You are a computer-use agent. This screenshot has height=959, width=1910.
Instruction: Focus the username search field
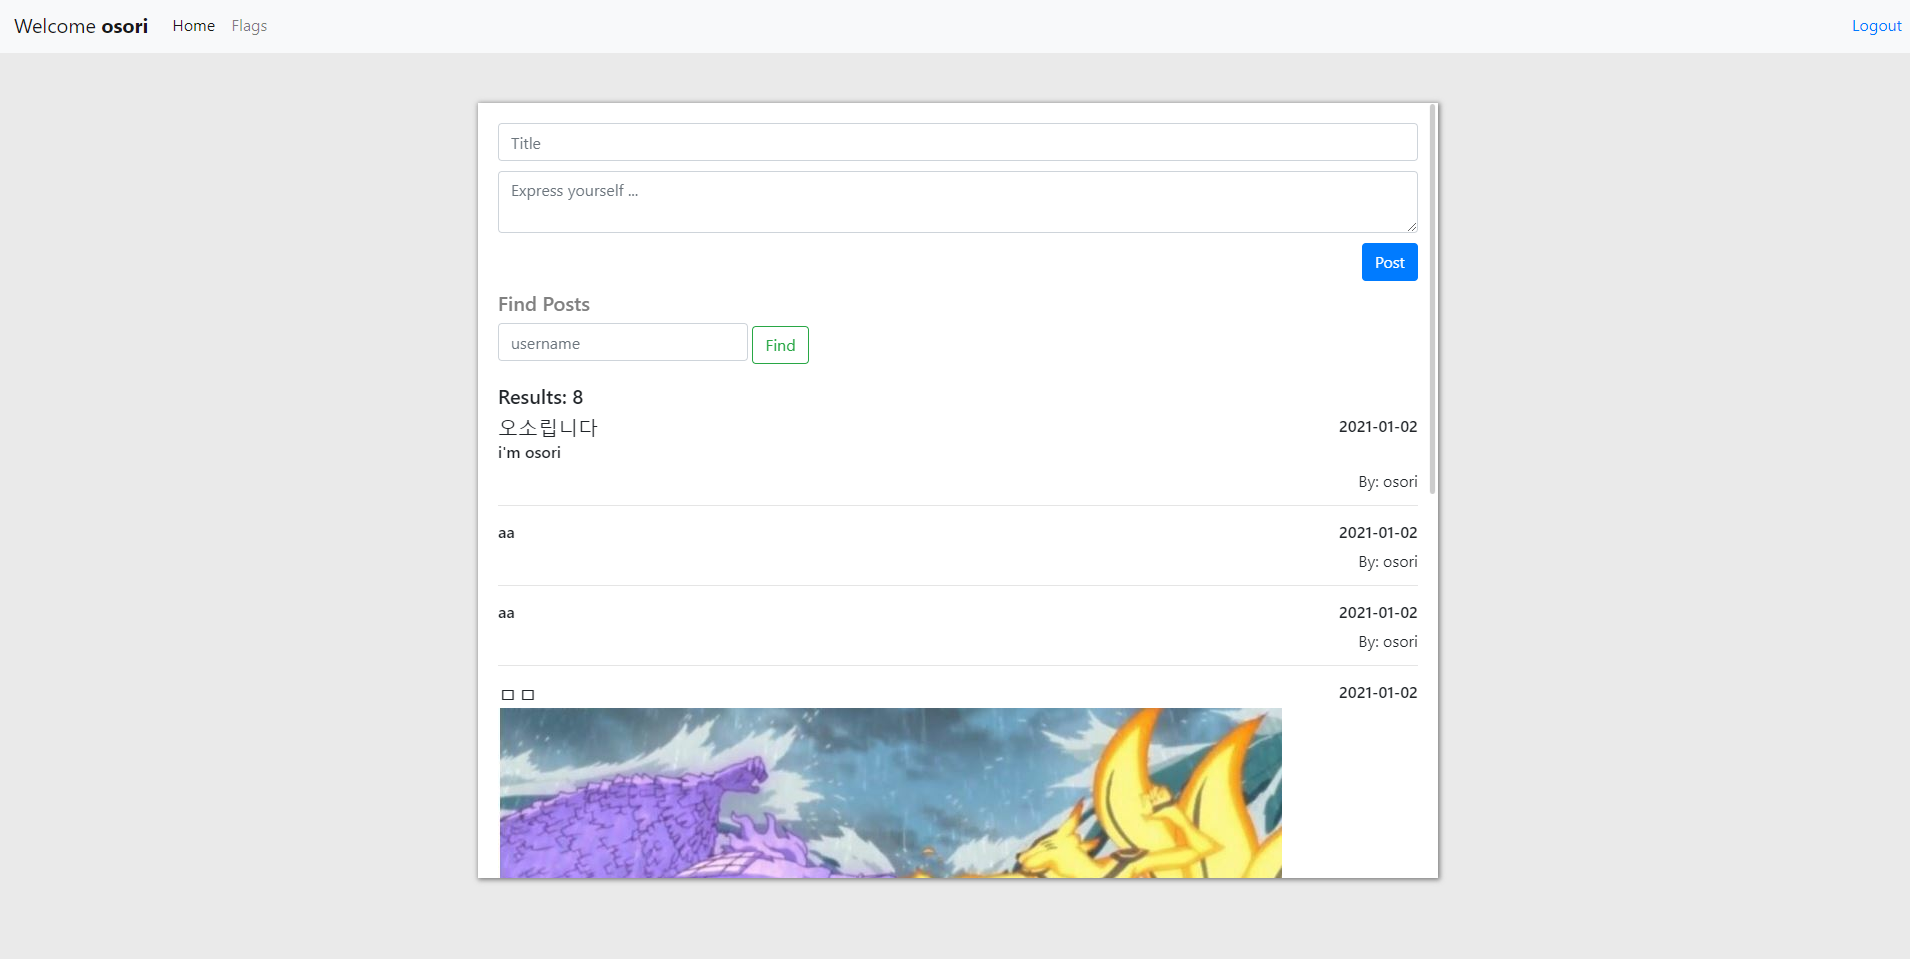click(622, 343)
